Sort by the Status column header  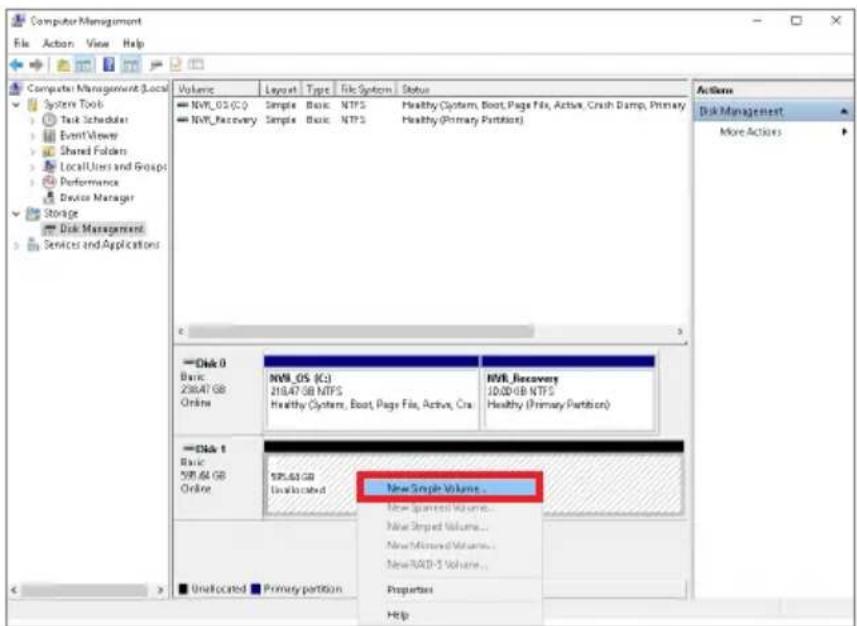(x=543, y=89)
